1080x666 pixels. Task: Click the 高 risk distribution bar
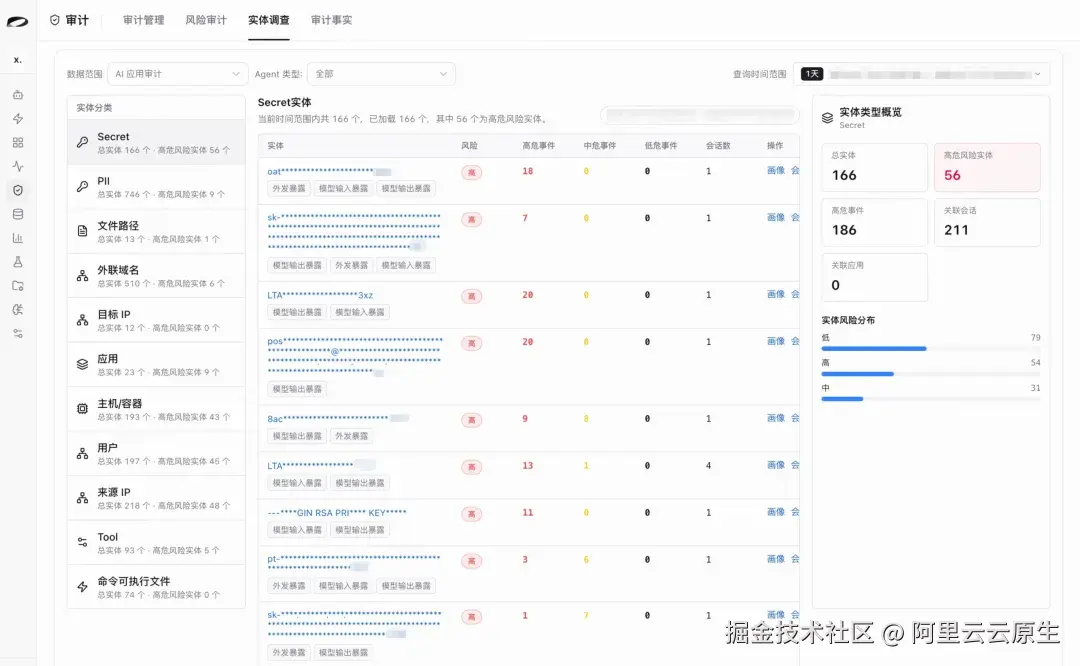(x=931, y=374)
